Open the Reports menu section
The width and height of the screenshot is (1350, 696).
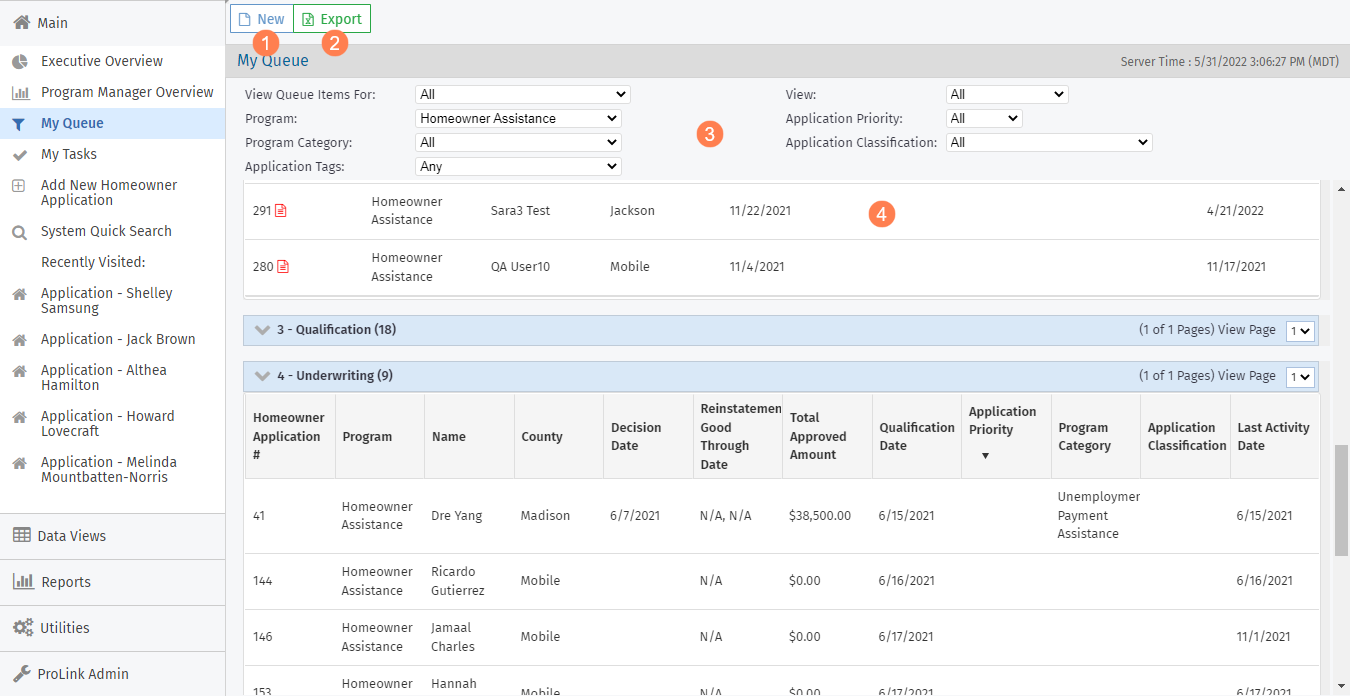66,582
